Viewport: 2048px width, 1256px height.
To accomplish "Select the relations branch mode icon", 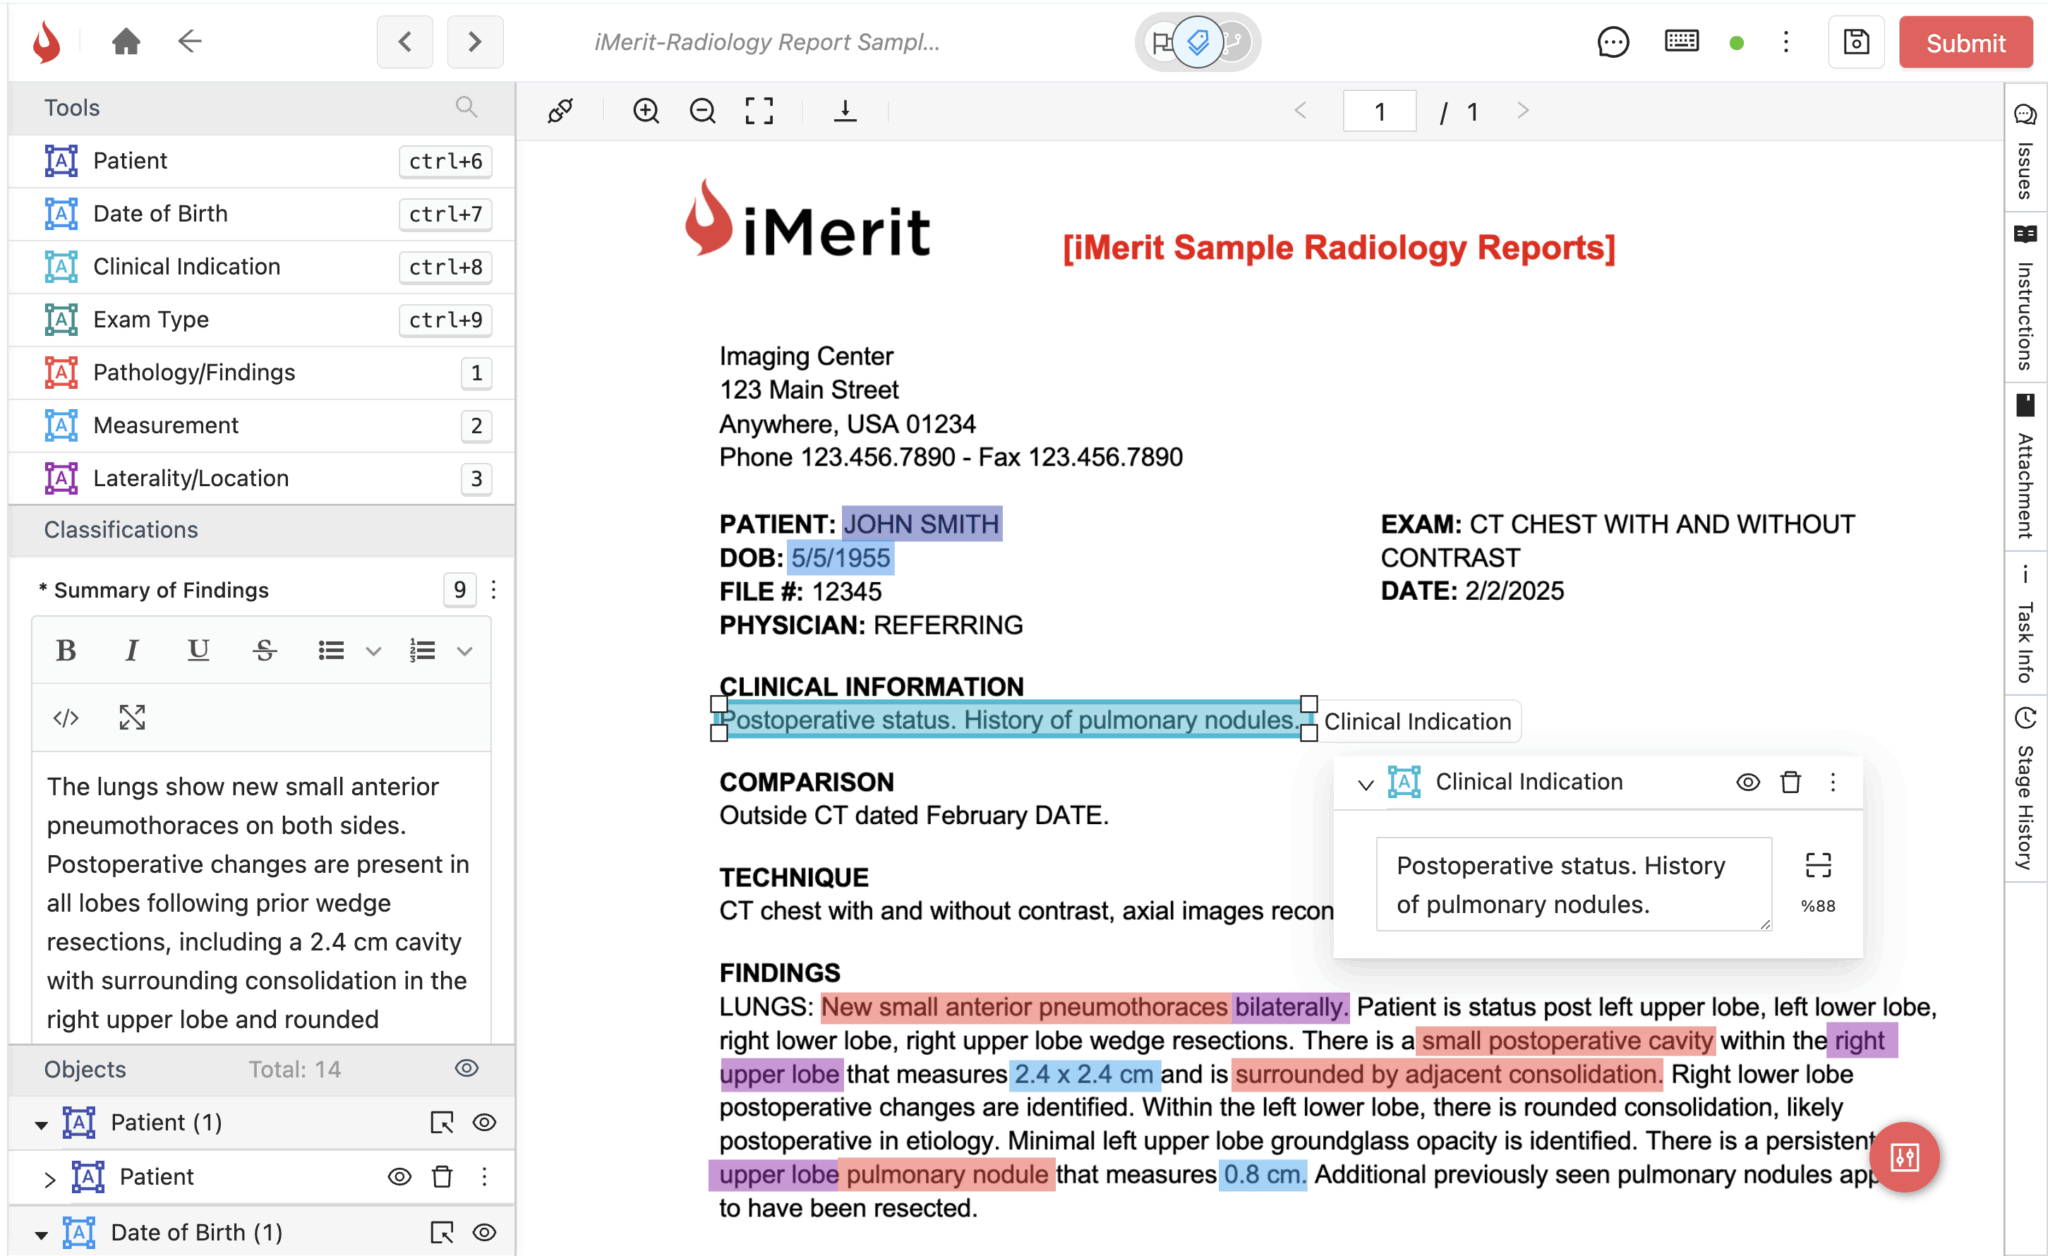I will coord(1236,42).
